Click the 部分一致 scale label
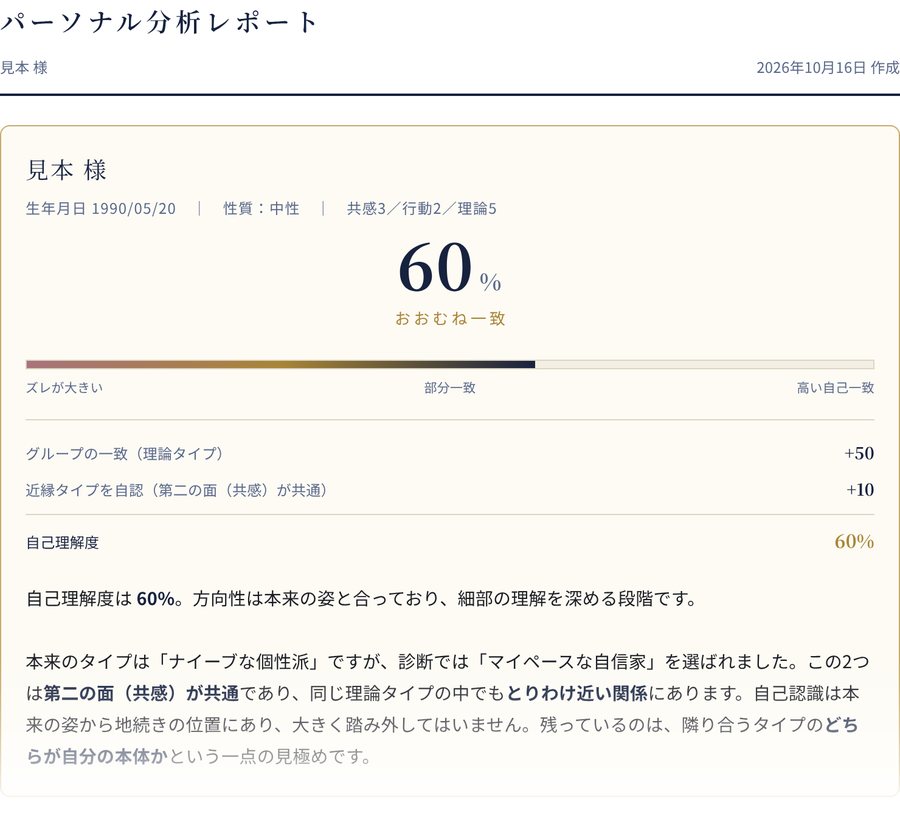Image resolution: width=900 pixels, height=814 pixels. 450,388
